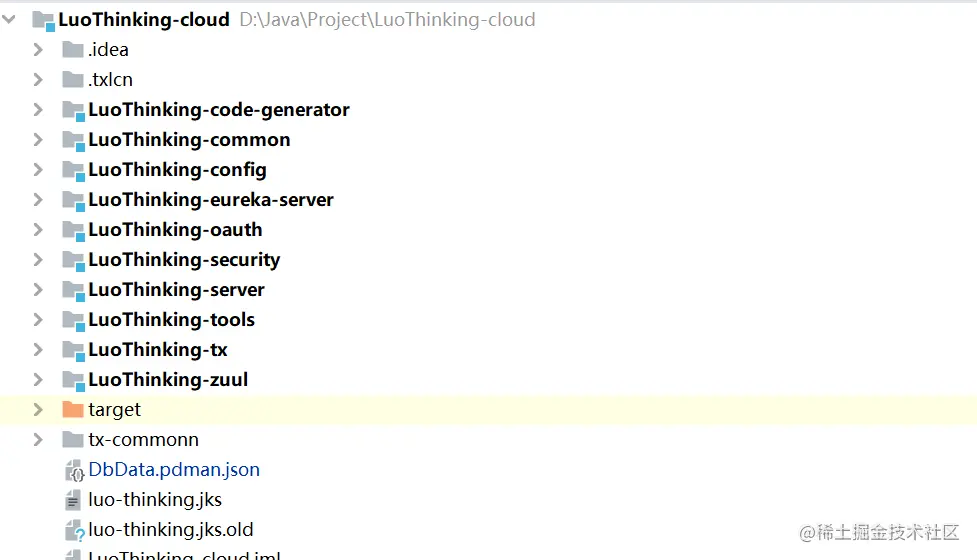Click the luo-thinking.jks file icon
This screenshot has width=977, height=560.
[x=73, y=499]
